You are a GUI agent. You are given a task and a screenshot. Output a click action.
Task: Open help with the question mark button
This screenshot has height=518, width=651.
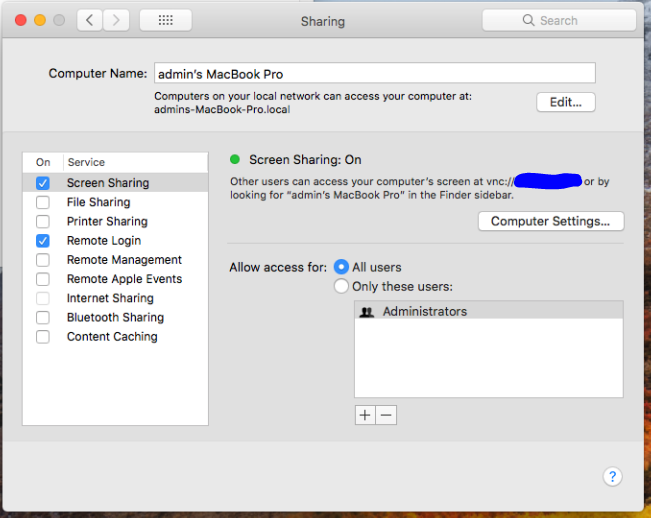tap(612, 476)
